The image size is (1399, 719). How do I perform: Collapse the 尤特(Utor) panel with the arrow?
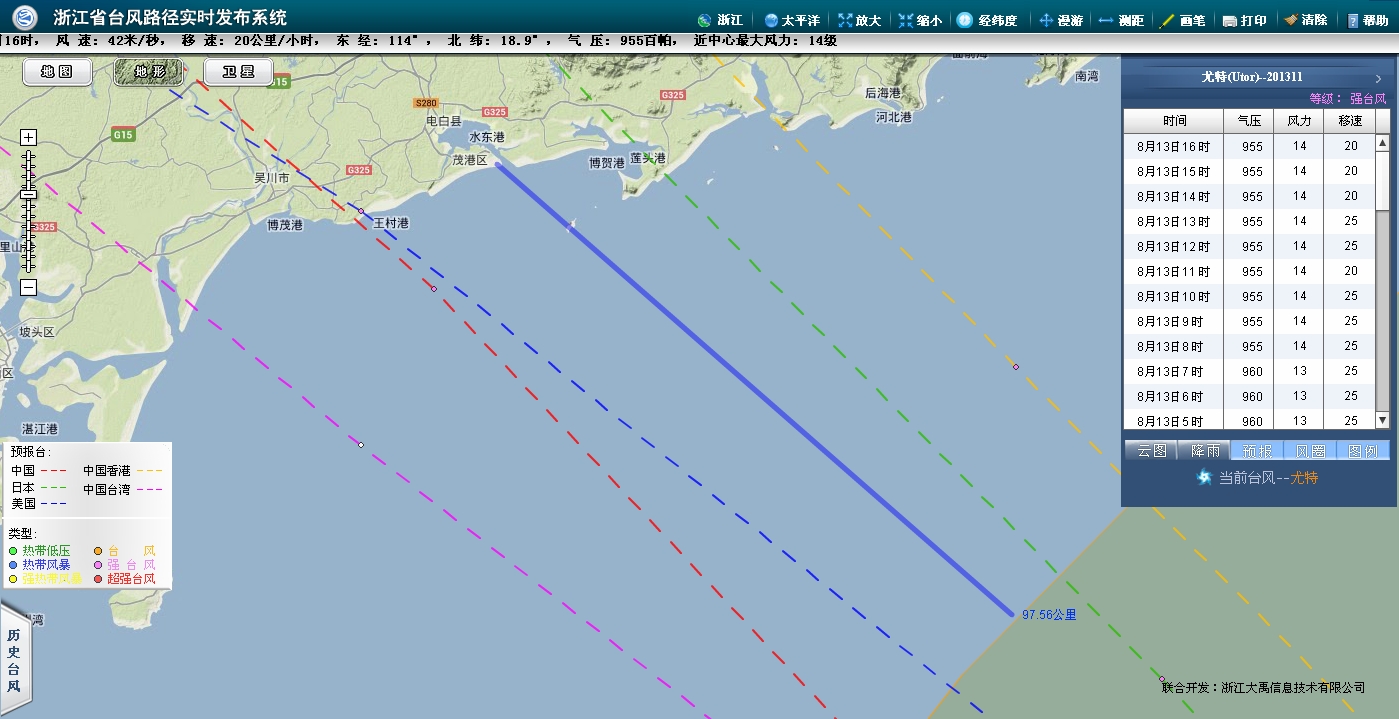pyautogui.click(x=1378, y=77)
